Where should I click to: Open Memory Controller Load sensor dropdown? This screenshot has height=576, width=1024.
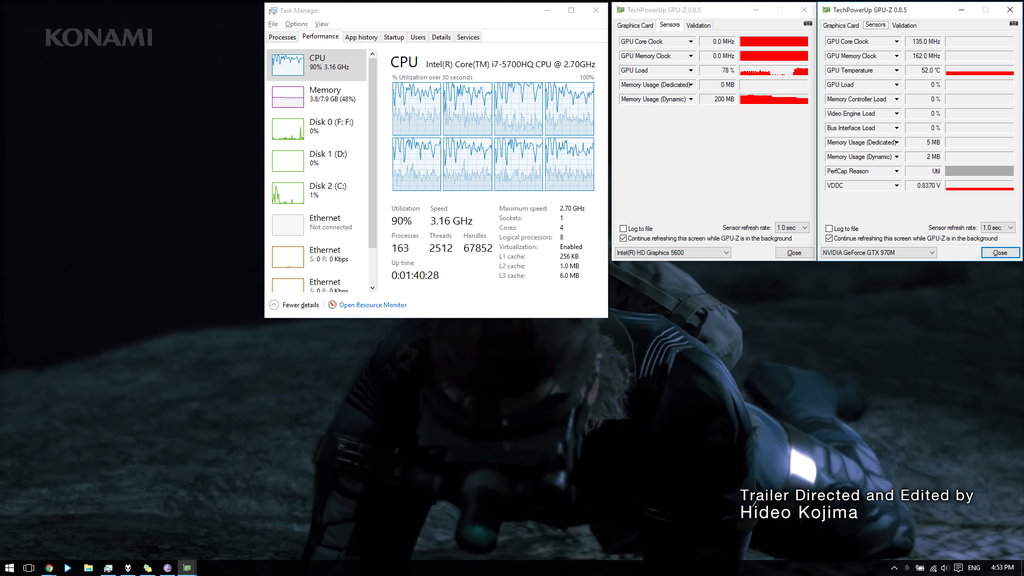896,99
